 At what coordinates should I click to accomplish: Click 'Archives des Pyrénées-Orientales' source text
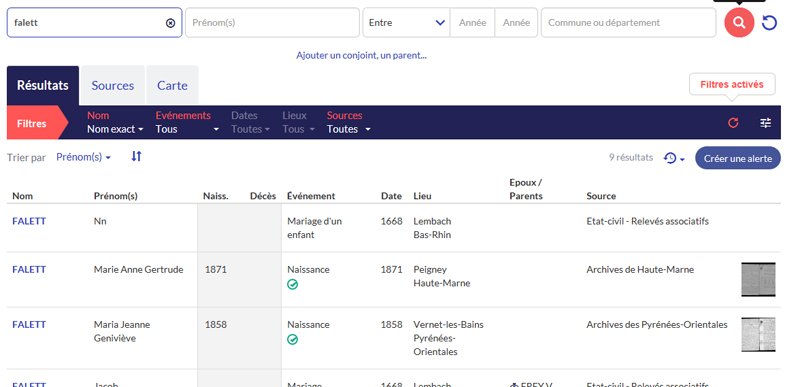coord(657,325)
